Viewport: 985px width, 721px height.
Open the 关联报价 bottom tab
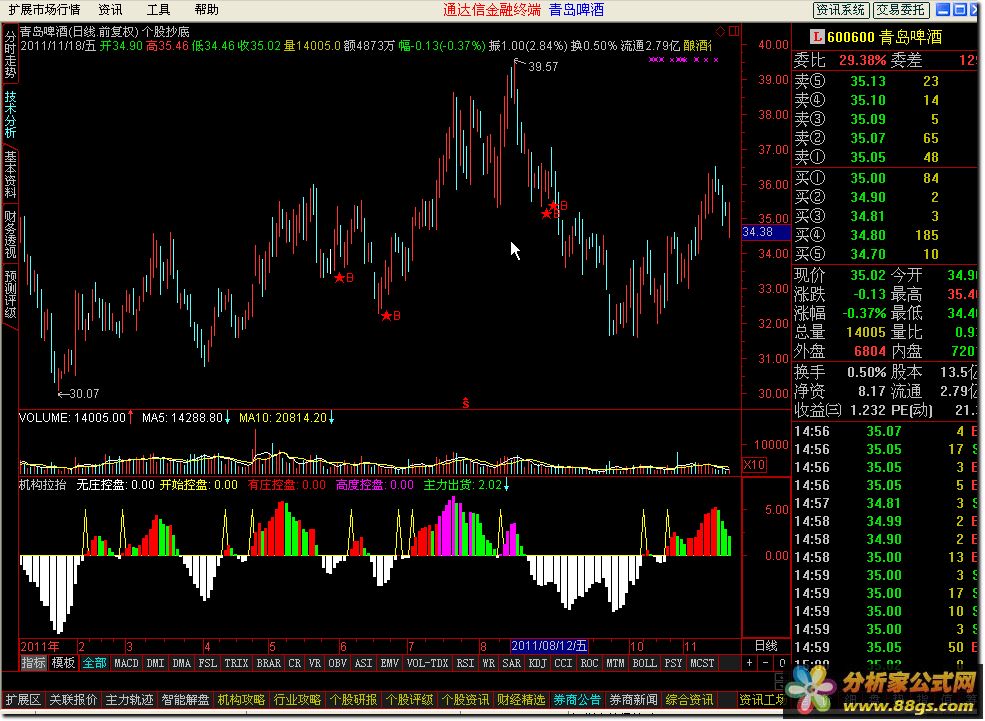(x=73, y=700)
